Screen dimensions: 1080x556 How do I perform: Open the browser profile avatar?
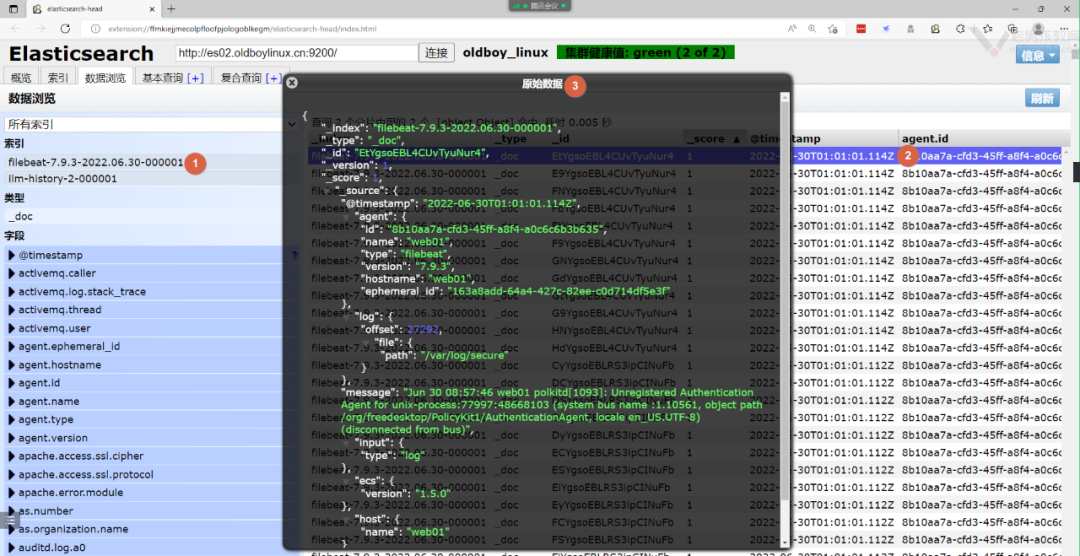[1037, 29]
